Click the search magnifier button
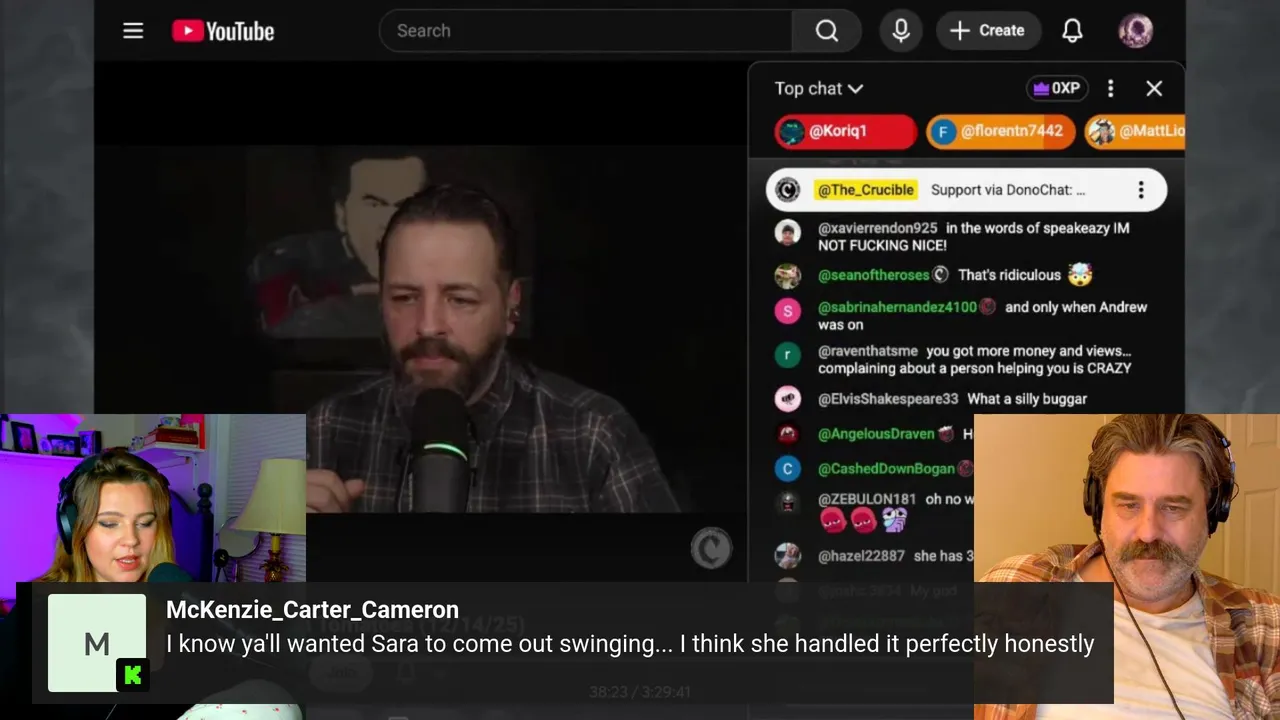The width and height of the screenshot is (1280, 720). coord(826,31)
